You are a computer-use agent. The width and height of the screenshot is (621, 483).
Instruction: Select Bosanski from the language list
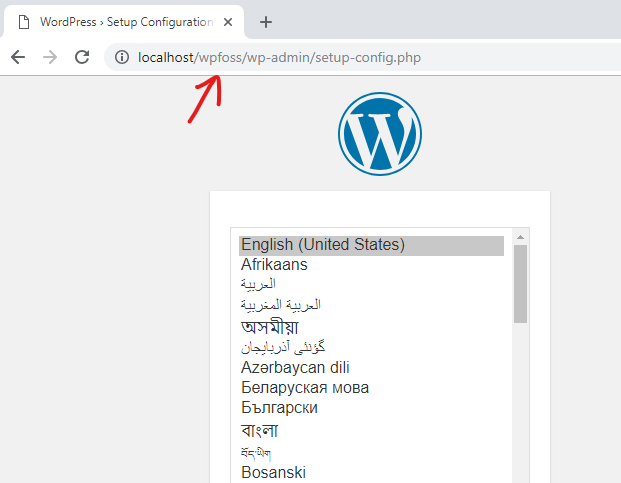tap(371, 472)
